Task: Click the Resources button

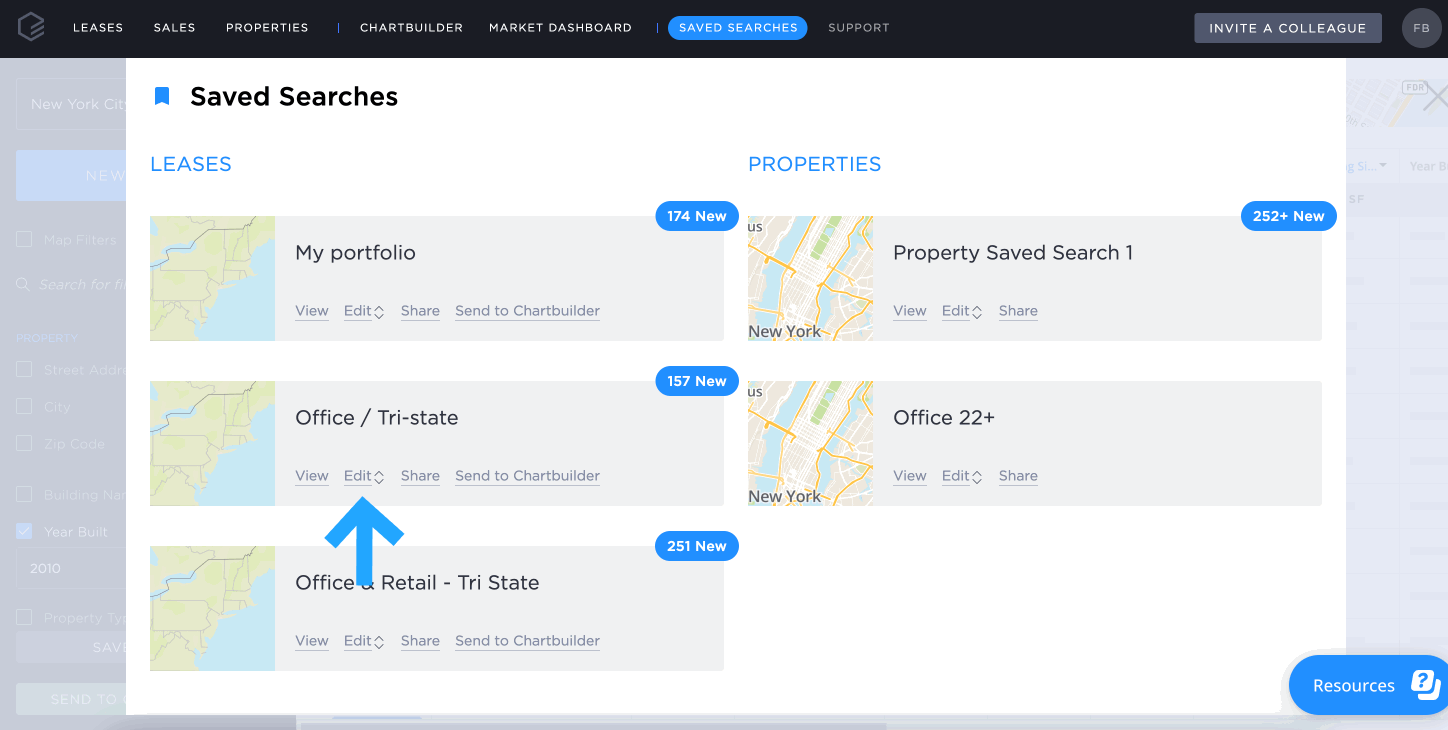Action: click(x=1368, y=685)
